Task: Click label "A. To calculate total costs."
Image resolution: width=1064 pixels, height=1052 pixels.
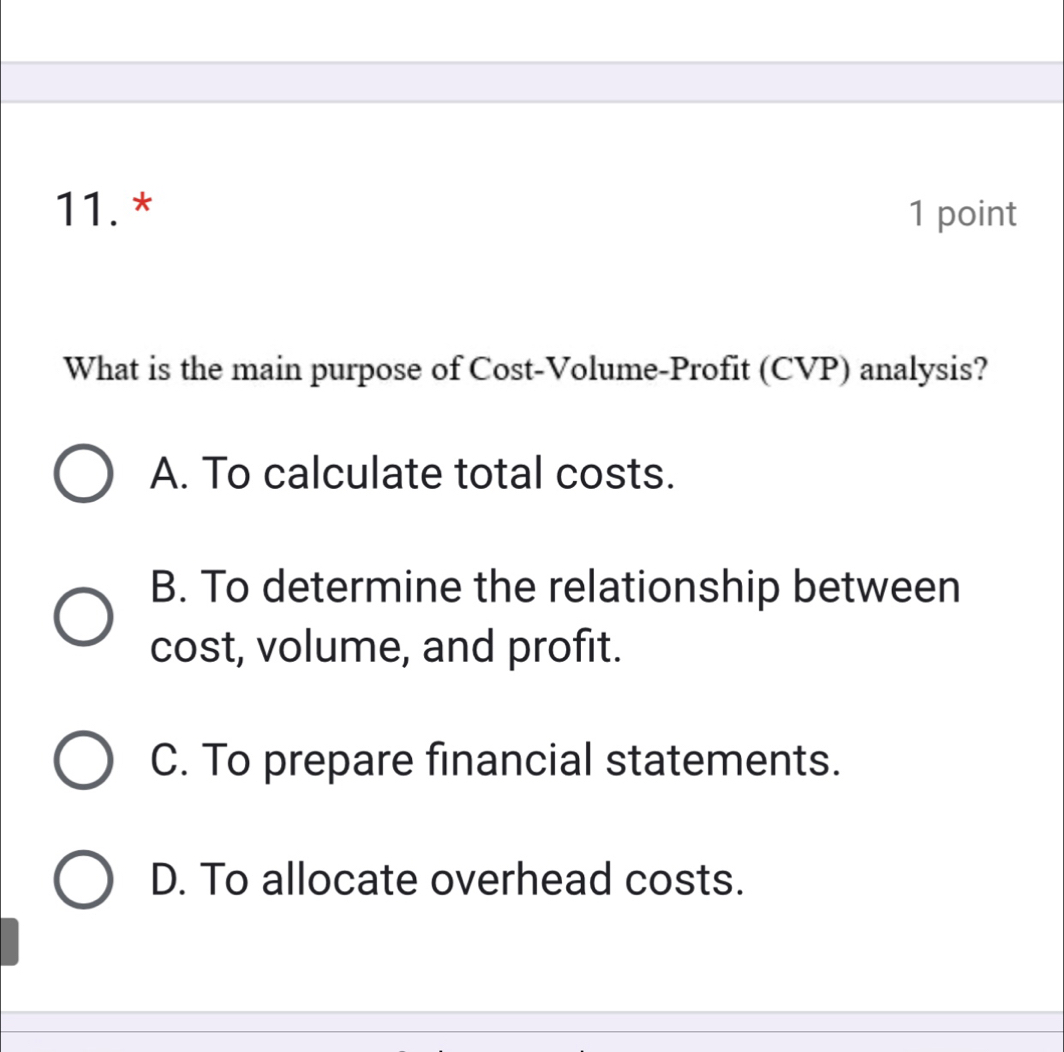Action: click(x=410, y=473)
